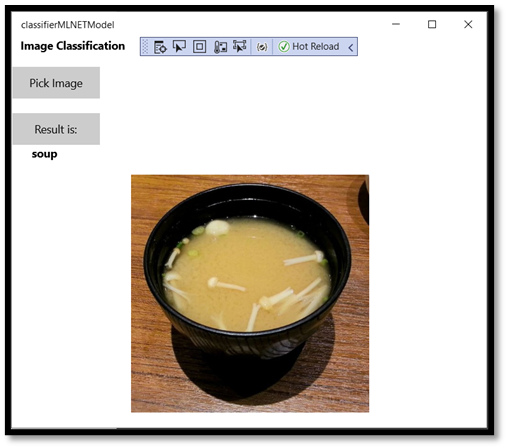Collapse the debug toolbar with chevron
Screen dimensions: 507x448
click(x=351, y=47)
